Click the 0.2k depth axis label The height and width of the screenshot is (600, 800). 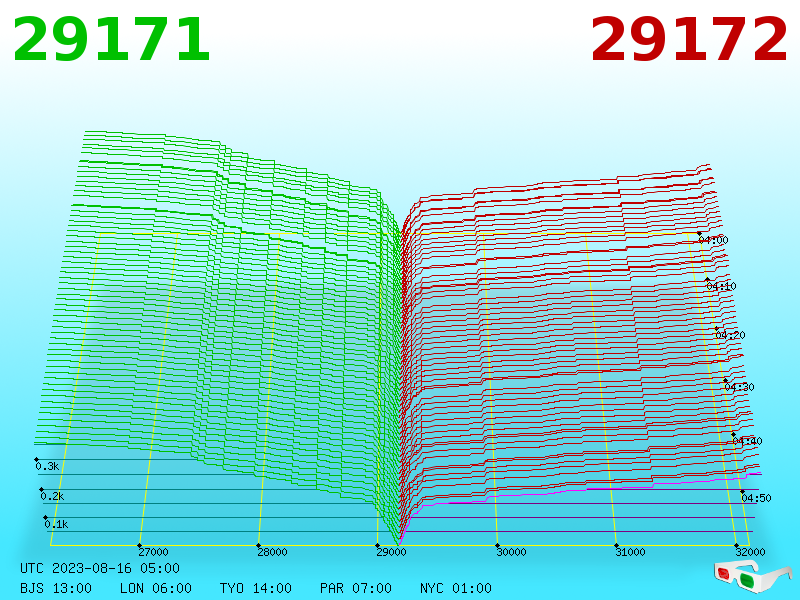tap(52, 496)
